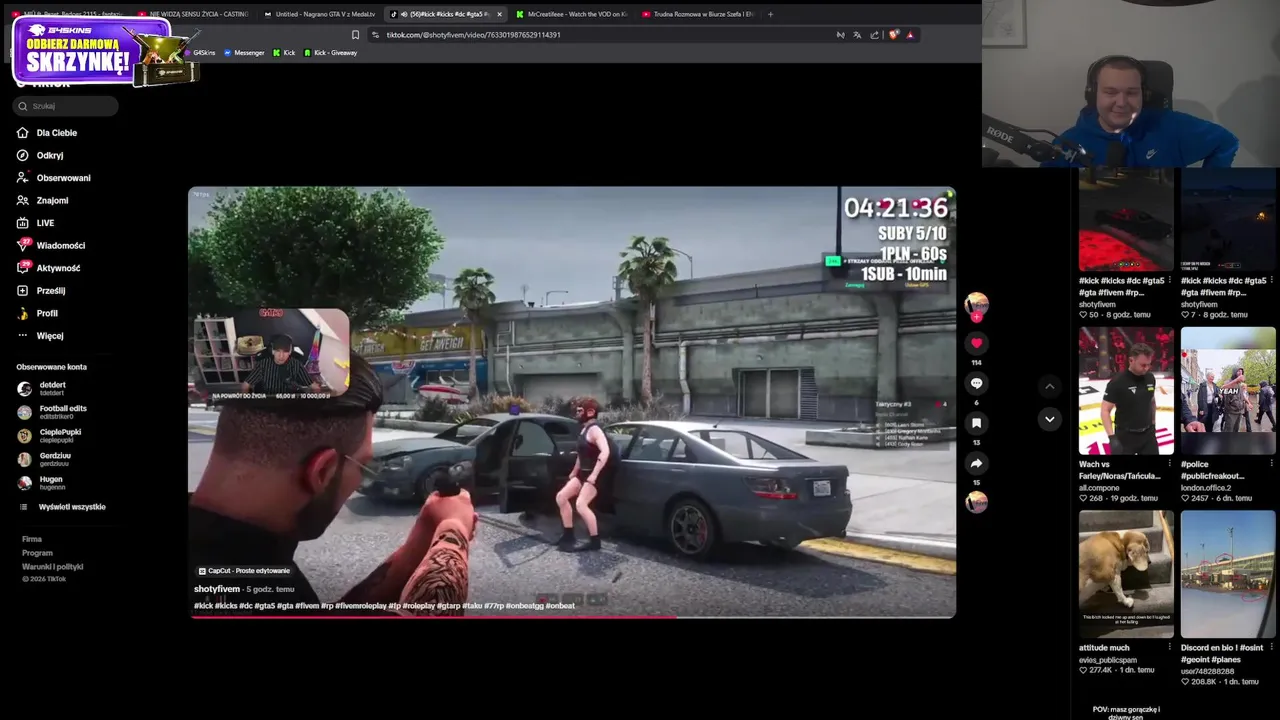
Task: Open the Discord en bio #osint video thumbnail
Action: coord(1228,574)
